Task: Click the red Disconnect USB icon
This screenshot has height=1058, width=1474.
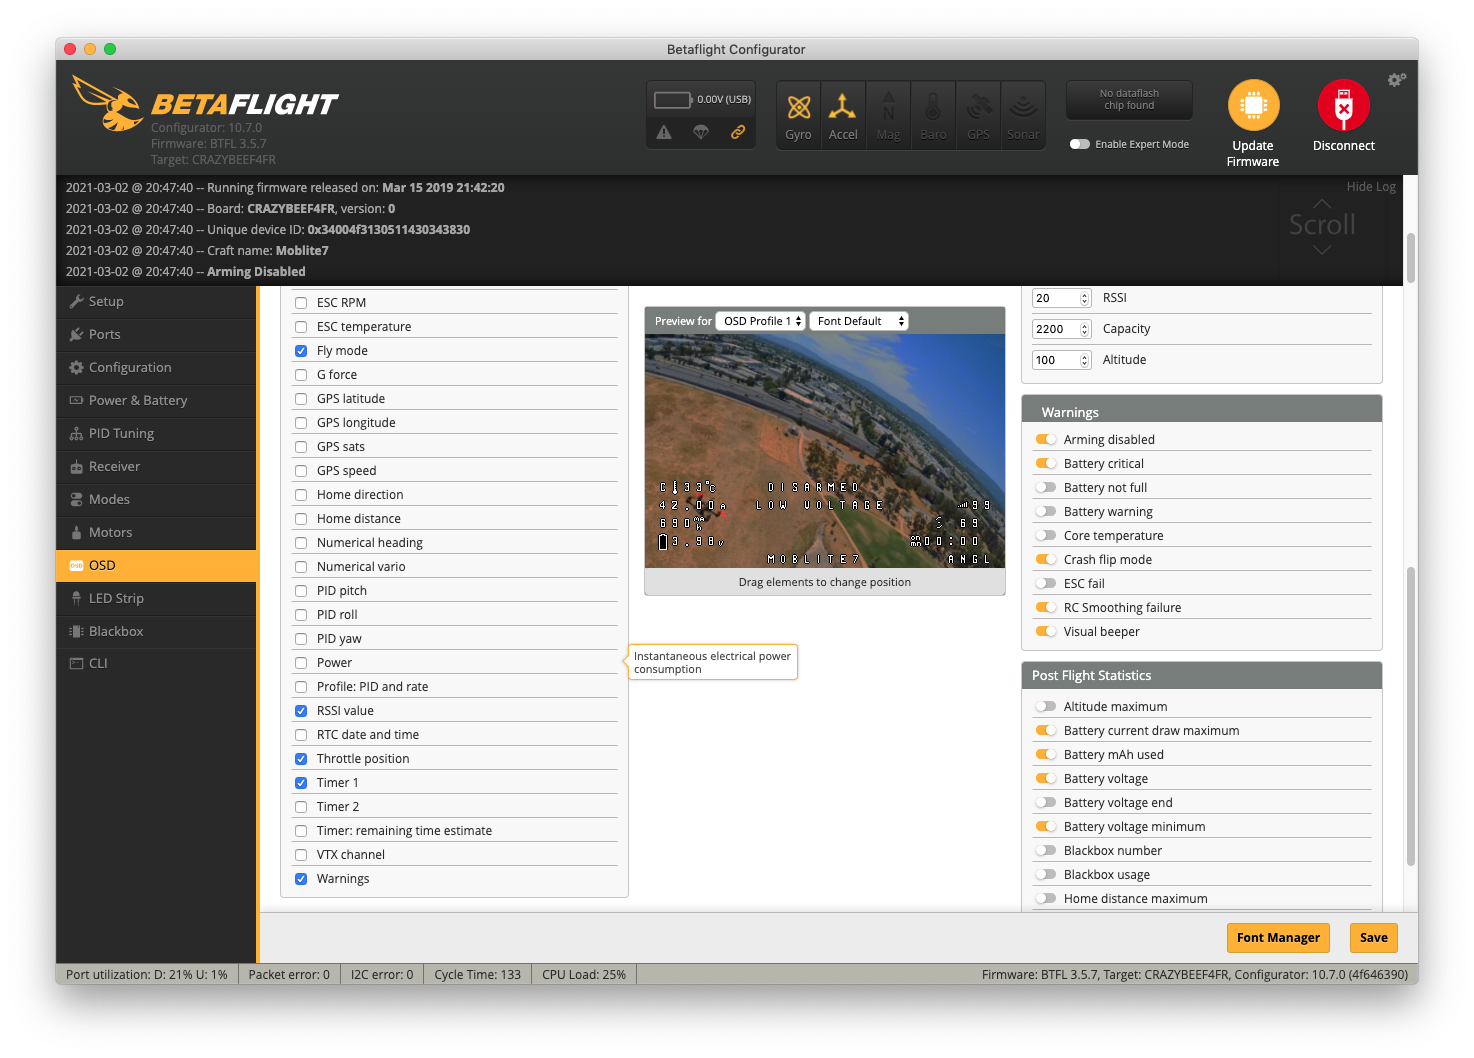Action: coord(1343,105)
